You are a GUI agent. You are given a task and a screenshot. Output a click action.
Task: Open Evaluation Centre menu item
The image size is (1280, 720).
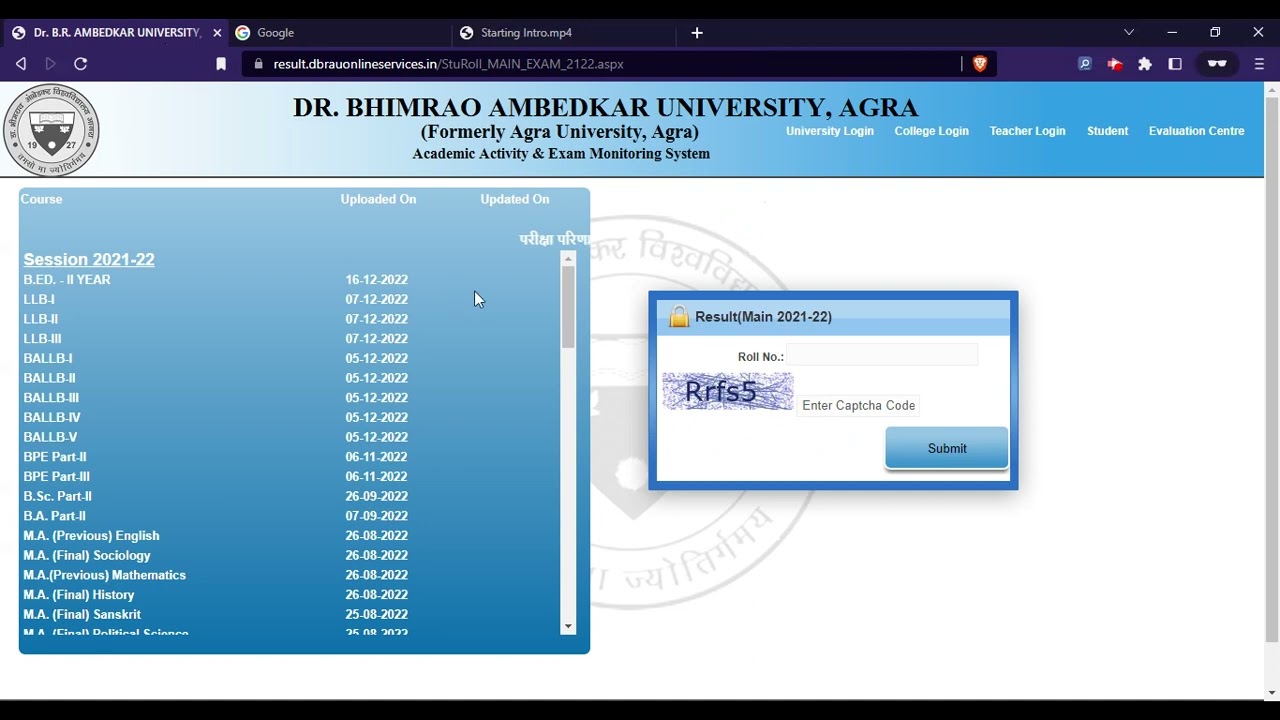[1196, 131]
